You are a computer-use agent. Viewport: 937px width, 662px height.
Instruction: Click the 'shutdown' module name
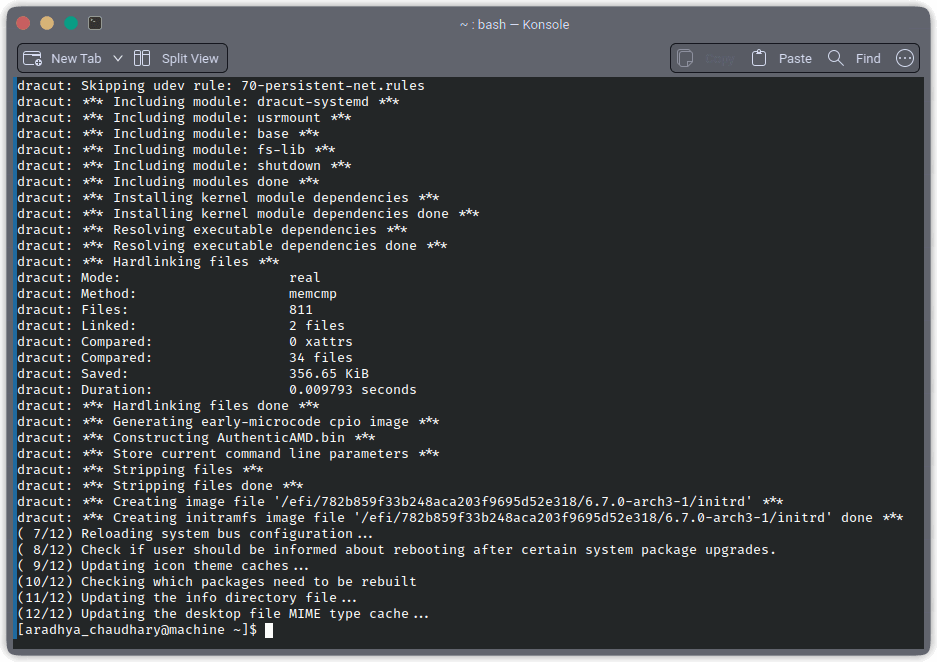point(289,166)
